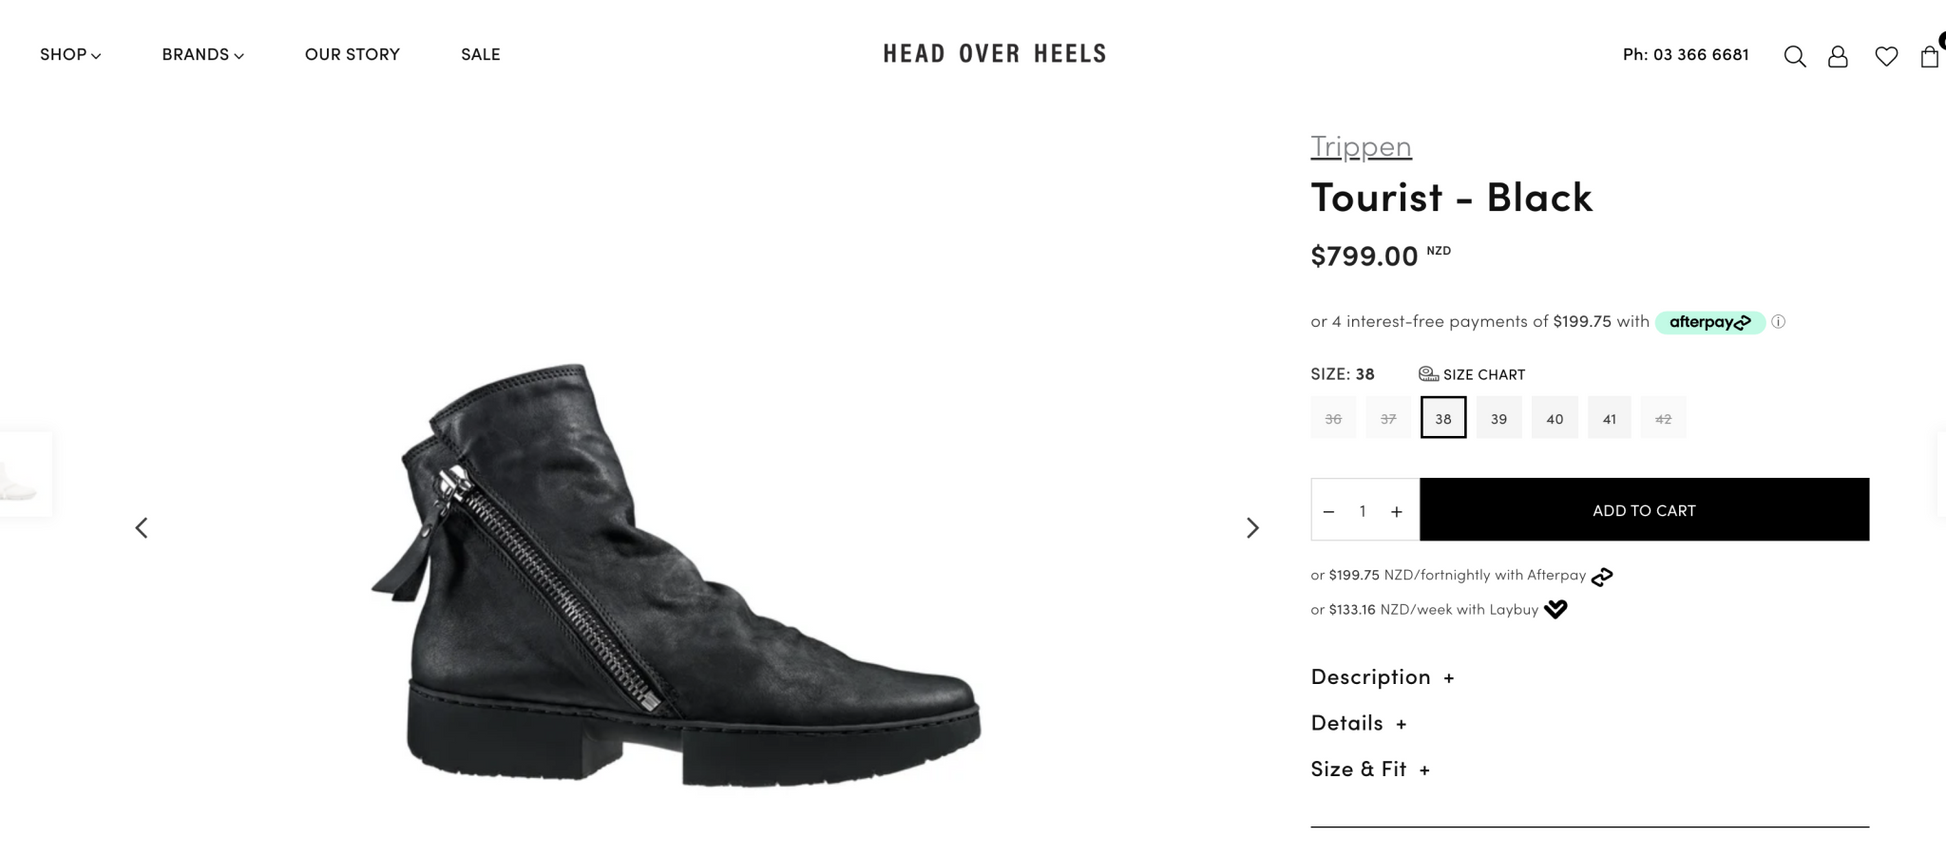Open the wishlist heart icon

pyautogui.click(x=1886, y=56)
